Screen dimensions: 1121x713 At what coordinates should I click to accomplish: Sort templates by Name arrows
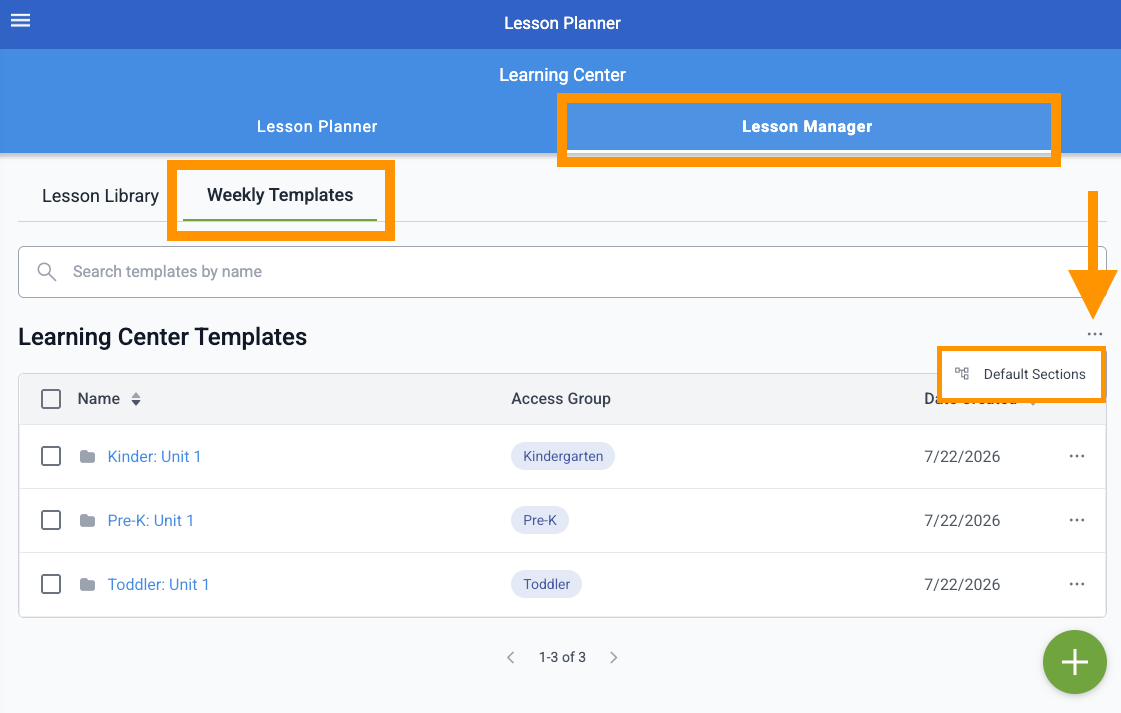pyautogui.click(x=136, y=399)
